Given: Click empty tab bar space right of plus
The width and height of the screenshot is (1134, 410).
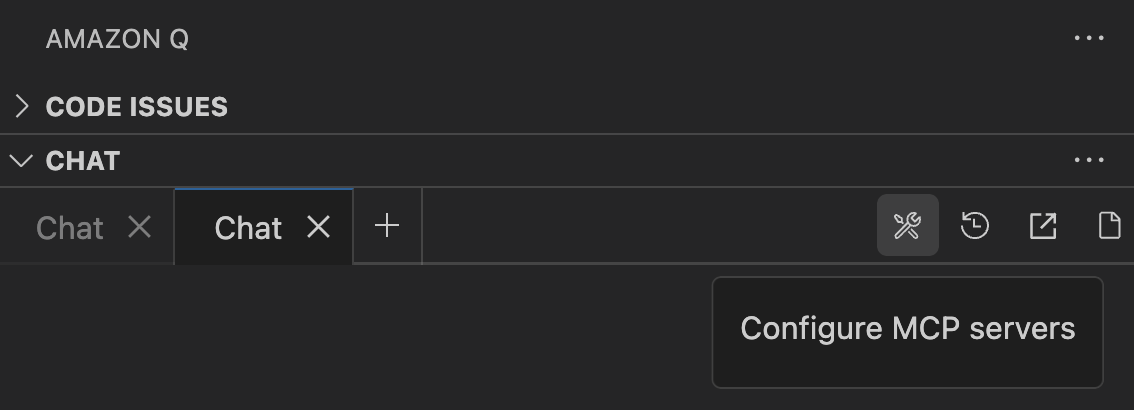Looking at the screenshot, I should (647, 226).
